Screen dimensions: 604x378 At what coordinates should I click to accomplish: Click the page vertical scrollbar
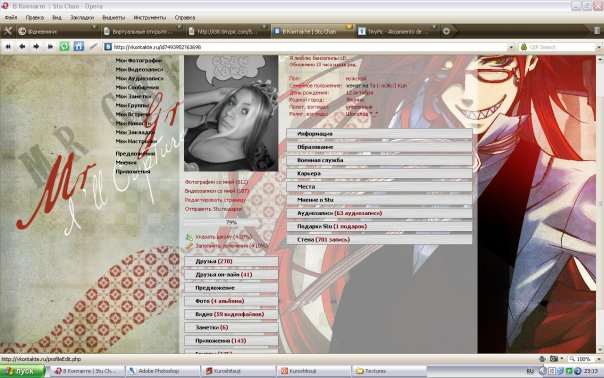[600, 204]
